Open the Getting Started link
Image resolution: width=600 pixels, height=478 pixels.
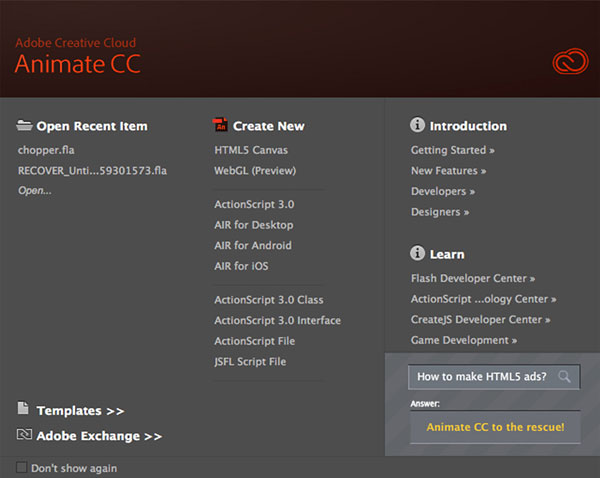(452, 150)
